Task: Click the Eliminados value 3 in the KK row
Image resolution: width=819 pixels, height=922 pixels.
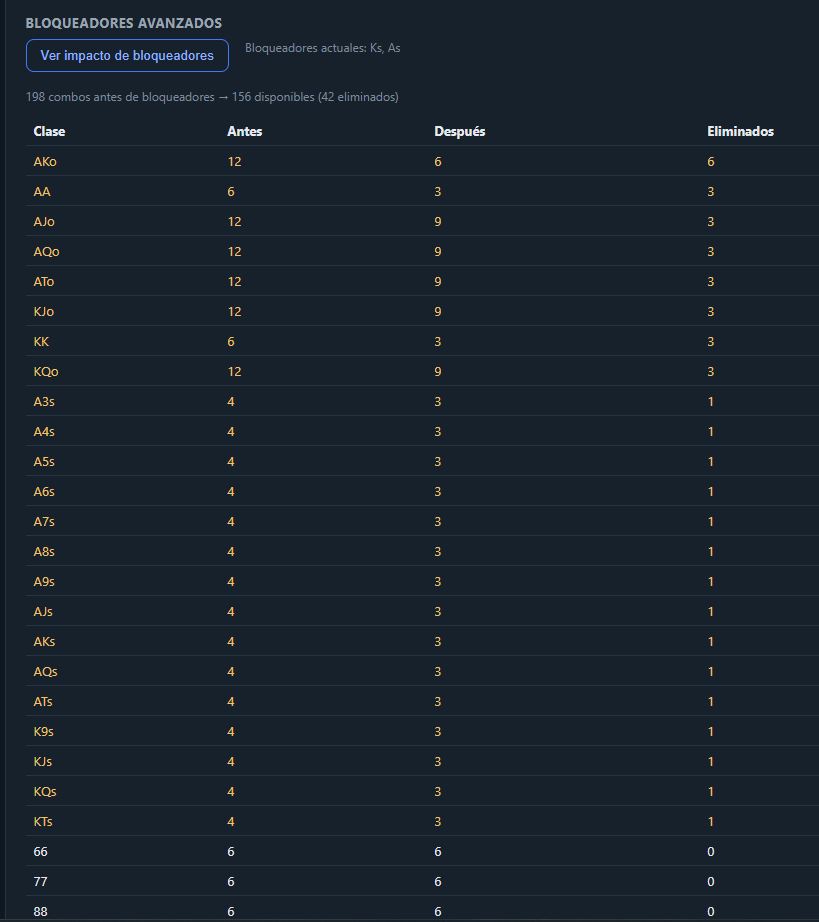Action: coord(711,342)
